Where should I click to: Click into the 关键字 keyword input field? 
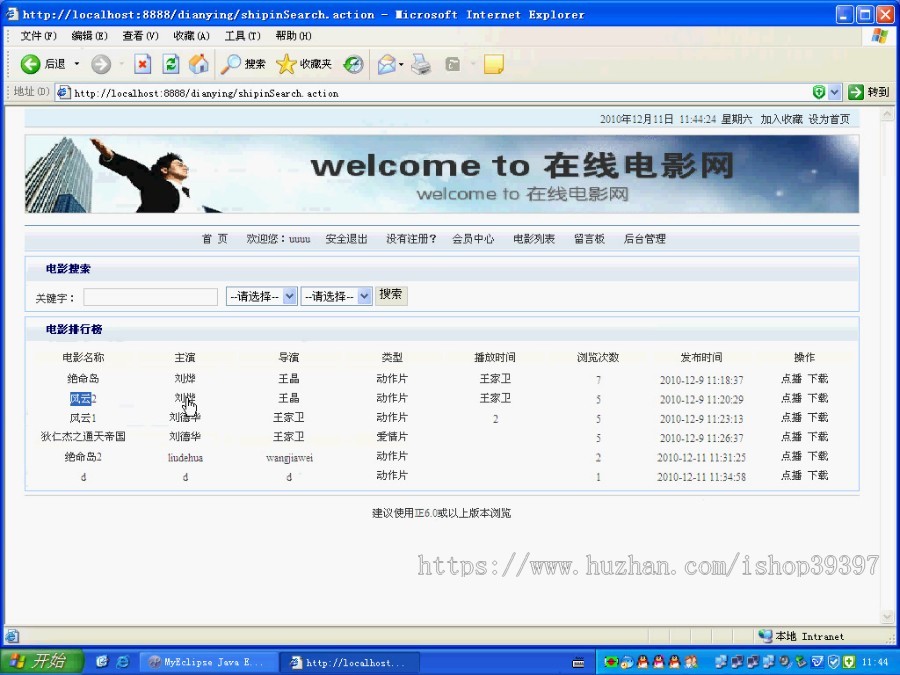(x=150, y=297)
